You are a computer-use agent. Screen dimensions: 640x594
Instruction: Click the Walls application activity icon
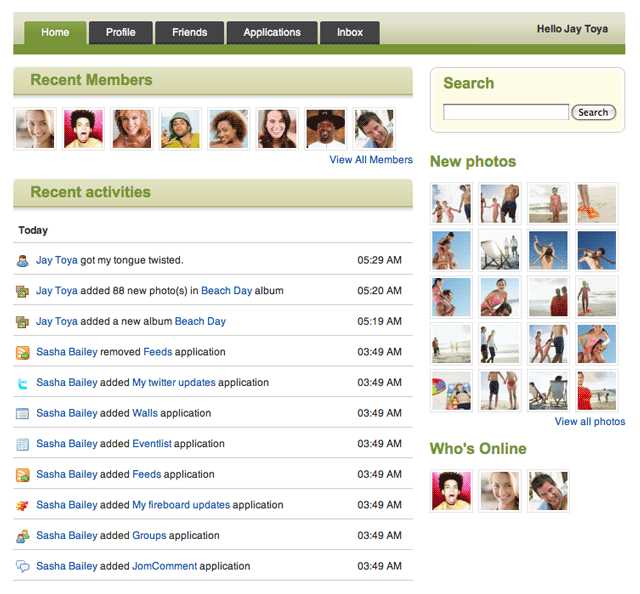[22, 413]
